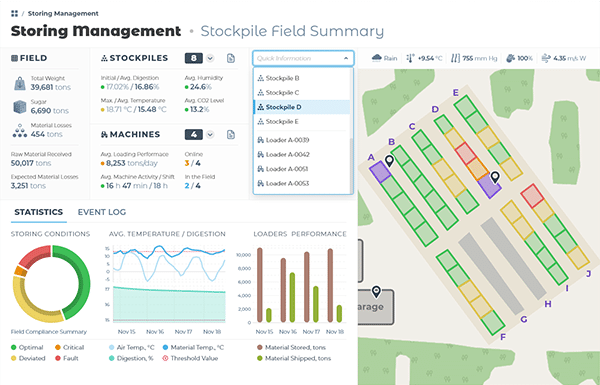600x385 pixels.
Task: Click the map pin on the Garage
Action: (x=376, y=292)
